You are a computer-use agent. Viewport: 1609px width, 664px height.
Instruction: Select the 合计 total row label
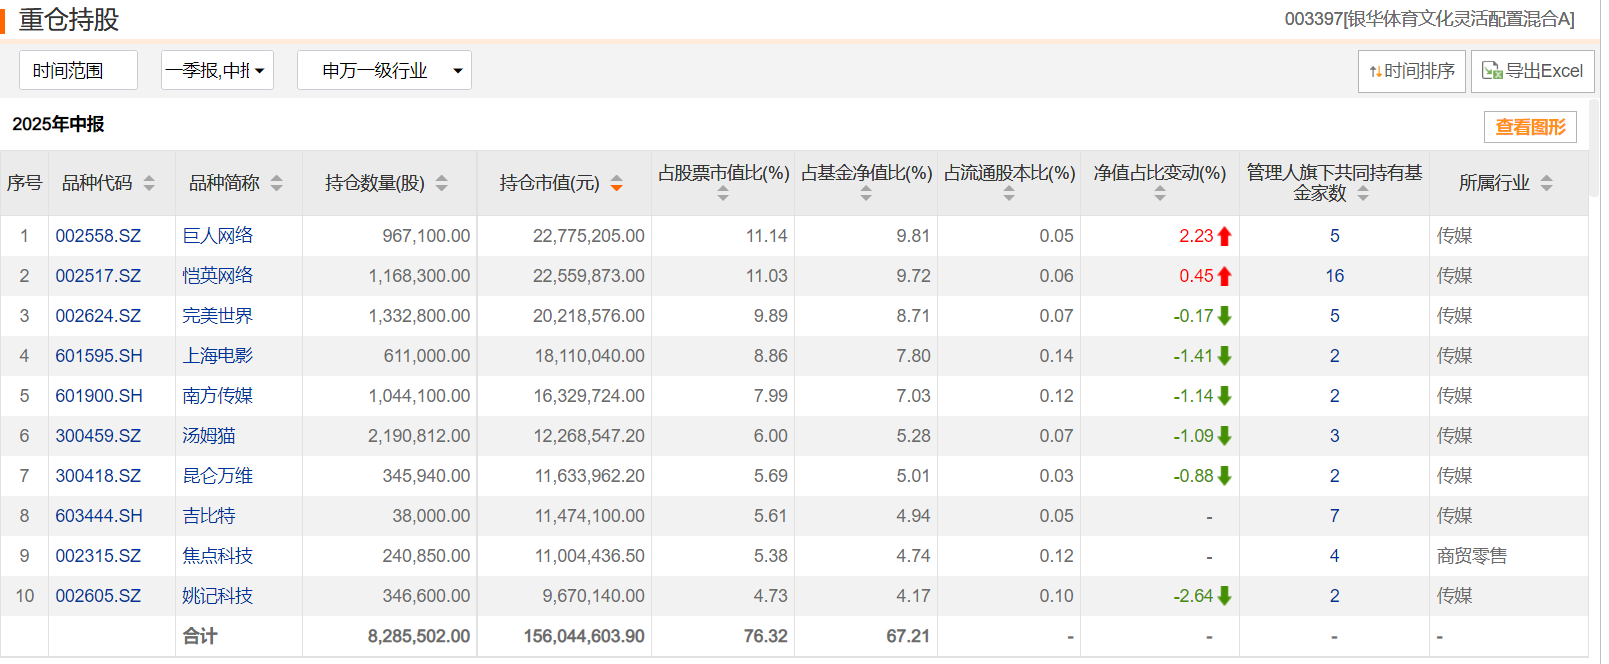200,636
